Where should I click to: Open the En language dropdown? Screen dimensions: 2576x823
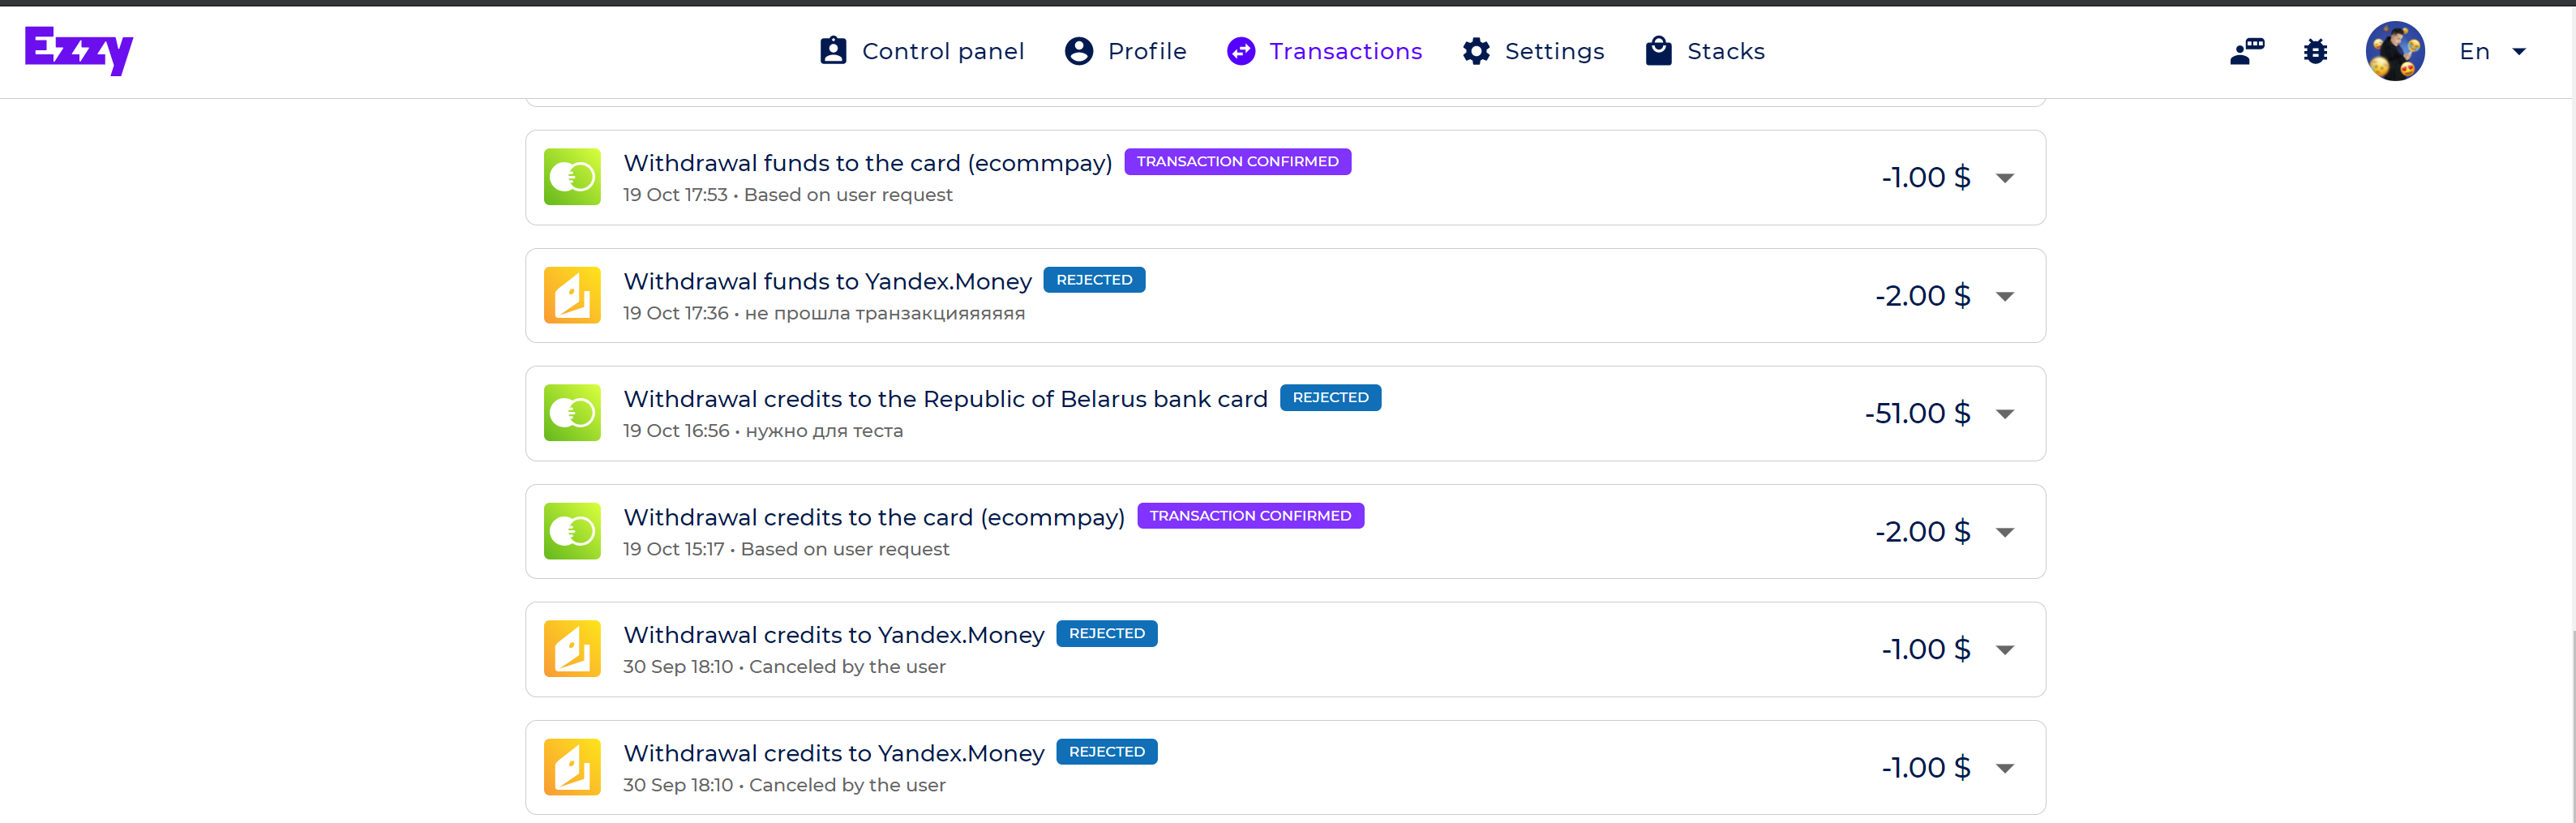[2492, 51]
